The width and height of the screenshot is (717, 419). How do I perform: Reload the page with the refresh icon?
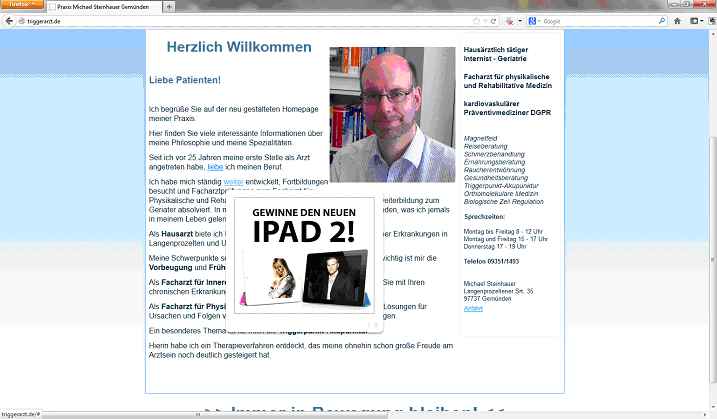click(x=493, y=21)
